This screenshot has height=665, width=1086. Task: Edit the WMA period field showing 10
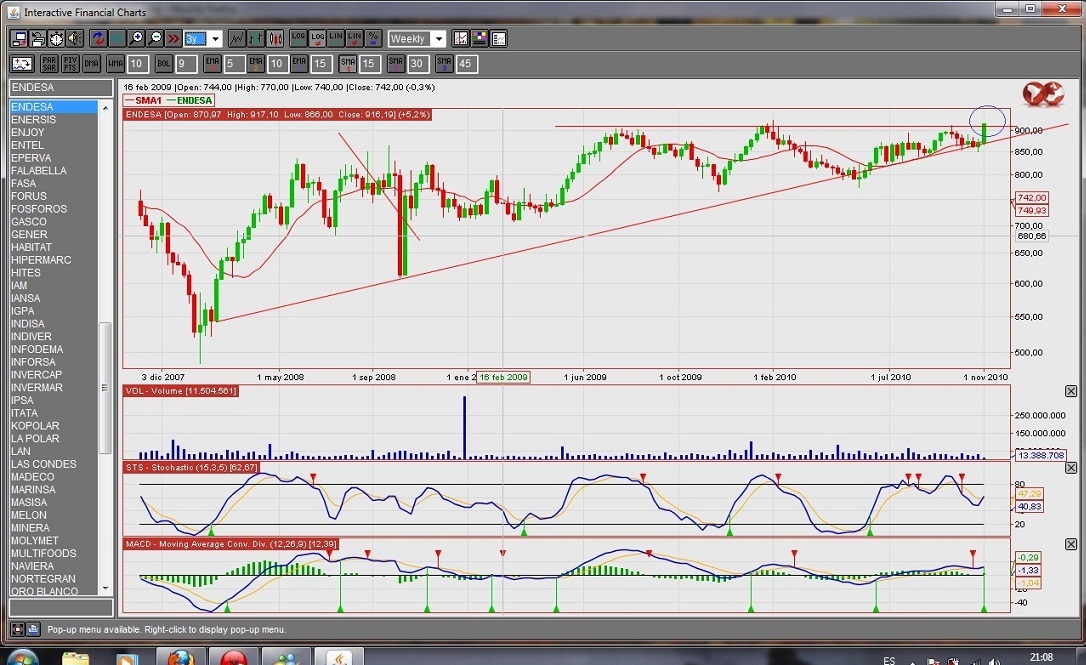pyautogui.click(x=138, y=64)
